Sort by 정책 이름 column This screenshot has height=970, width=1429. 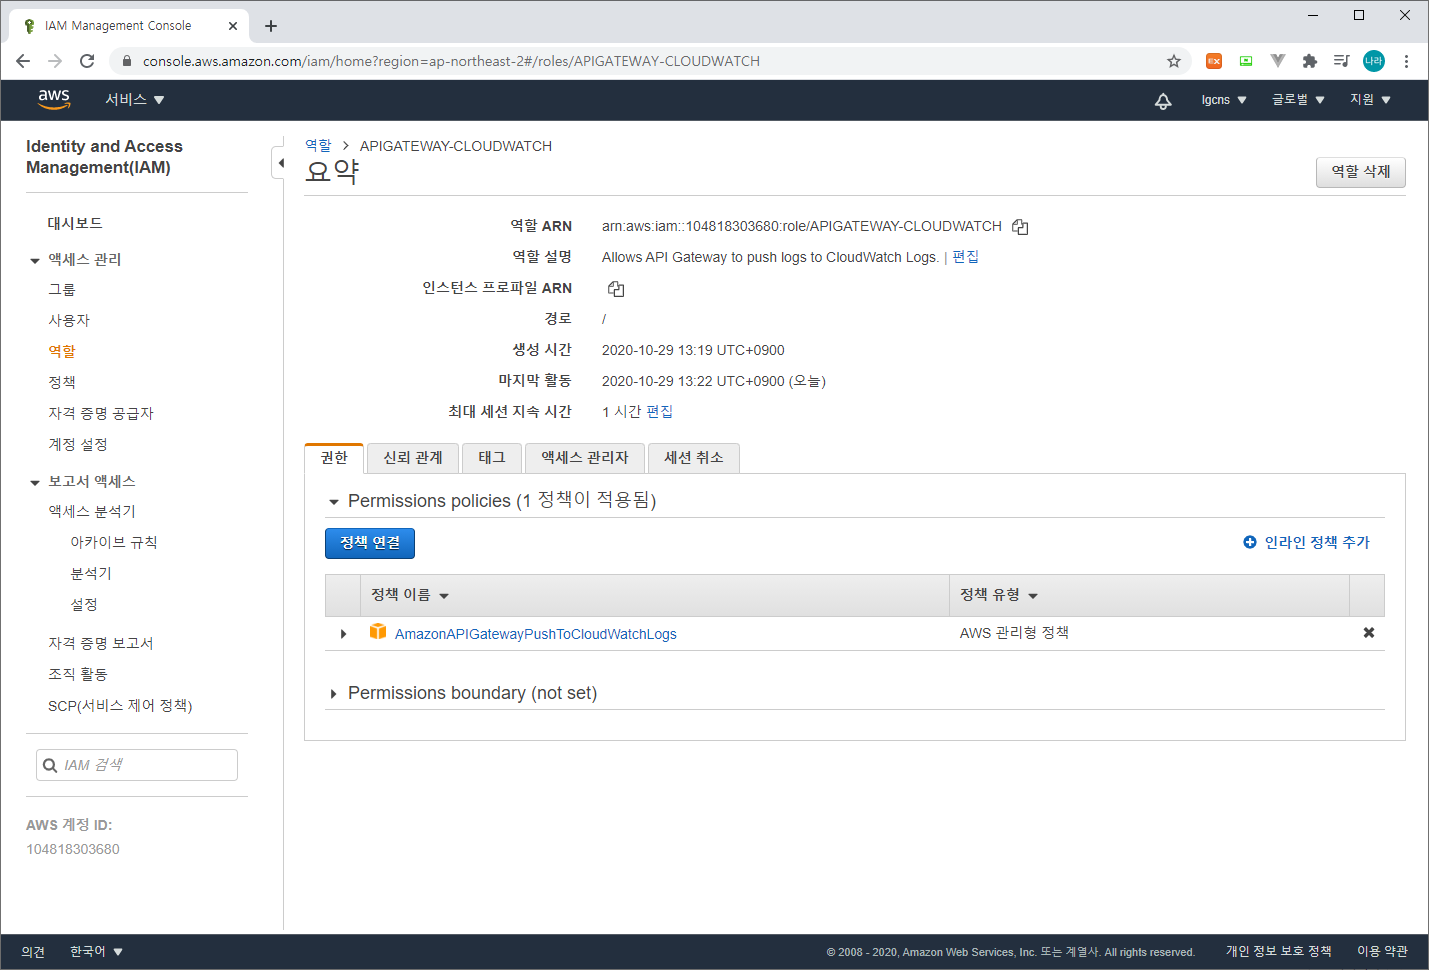coord(410,595)
